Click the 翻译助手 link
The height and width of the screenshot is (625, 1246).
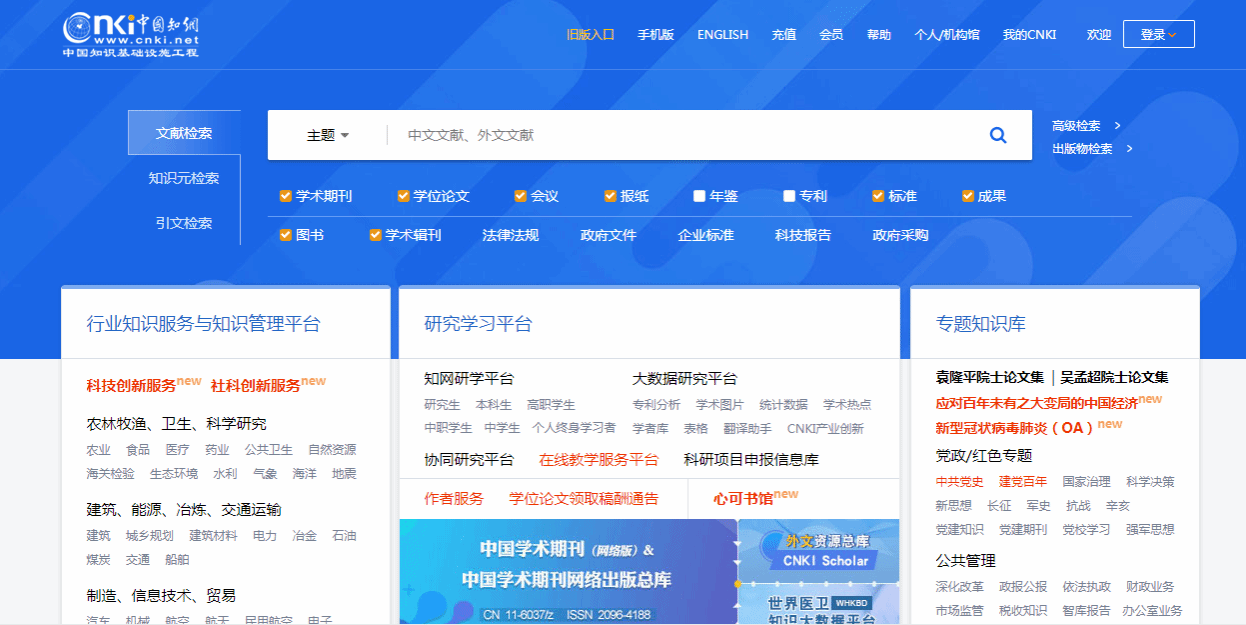coord(748,429)
